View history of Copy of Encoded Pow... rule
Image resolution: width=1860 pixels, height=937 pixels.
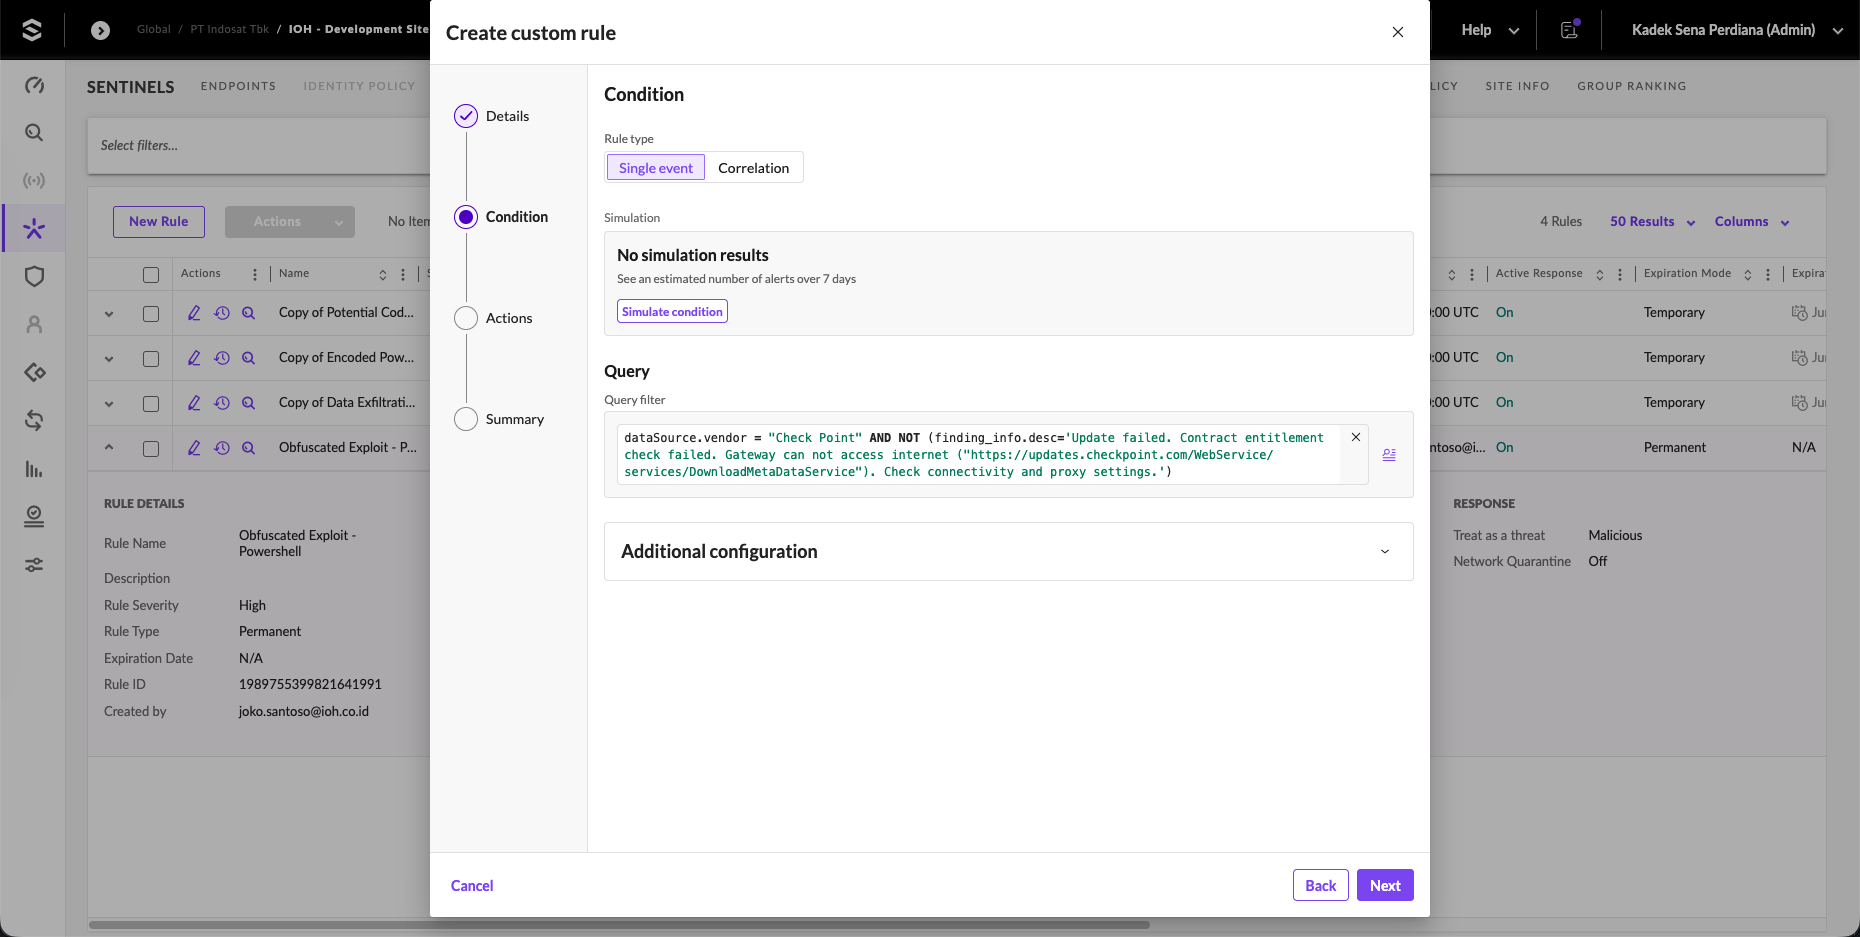click(x=222, y=358)
